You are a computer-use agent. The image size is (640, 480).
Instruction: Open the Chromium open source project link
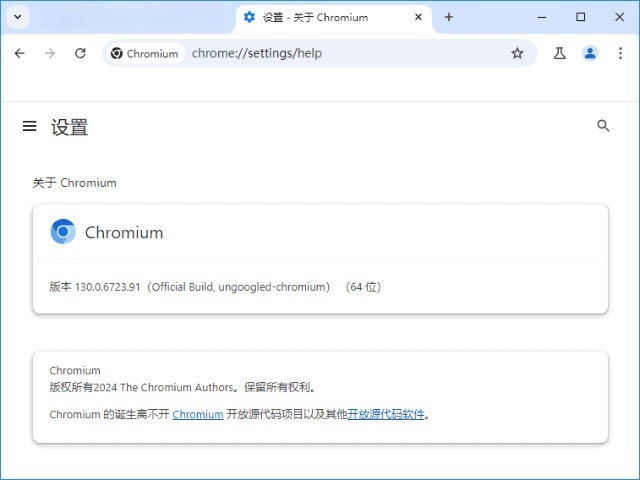tap(197, 414)
